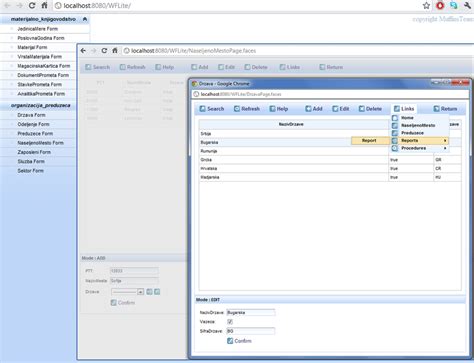Click the red extension icon in browser toolbar
This screenshot has height=363, width=474.
click(x=440, y=5)
